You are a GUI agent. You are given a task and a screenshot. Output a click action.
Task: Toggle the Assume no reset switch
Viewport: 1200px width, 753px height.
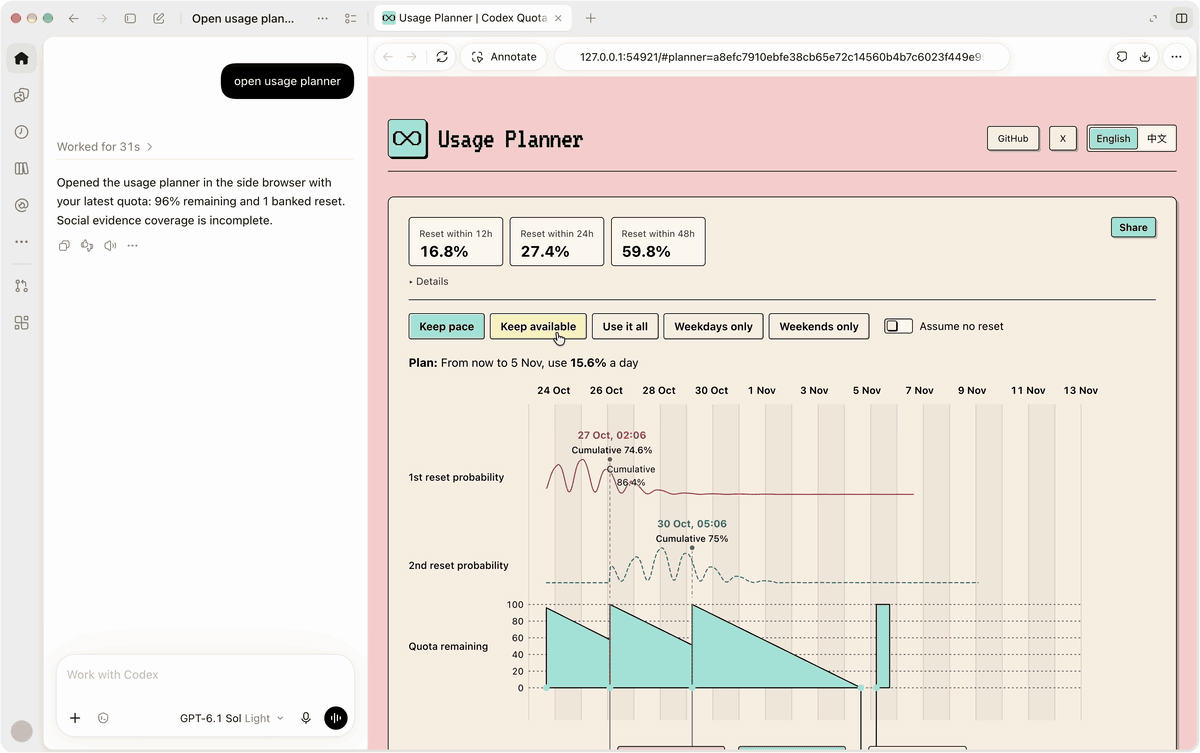[x=898, y=326]
